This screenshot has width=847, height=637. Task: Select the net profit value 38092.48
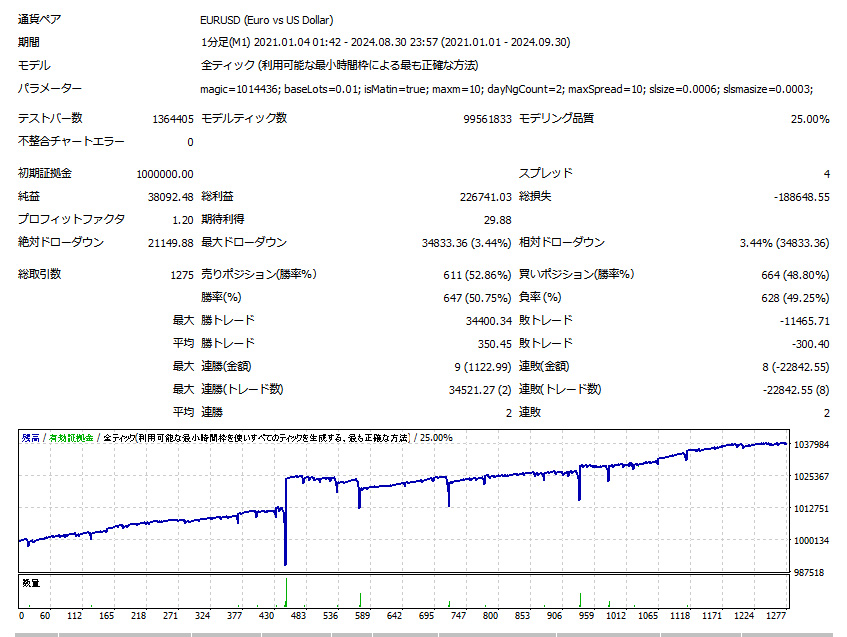pyautogui.click(x=171, y=197)
